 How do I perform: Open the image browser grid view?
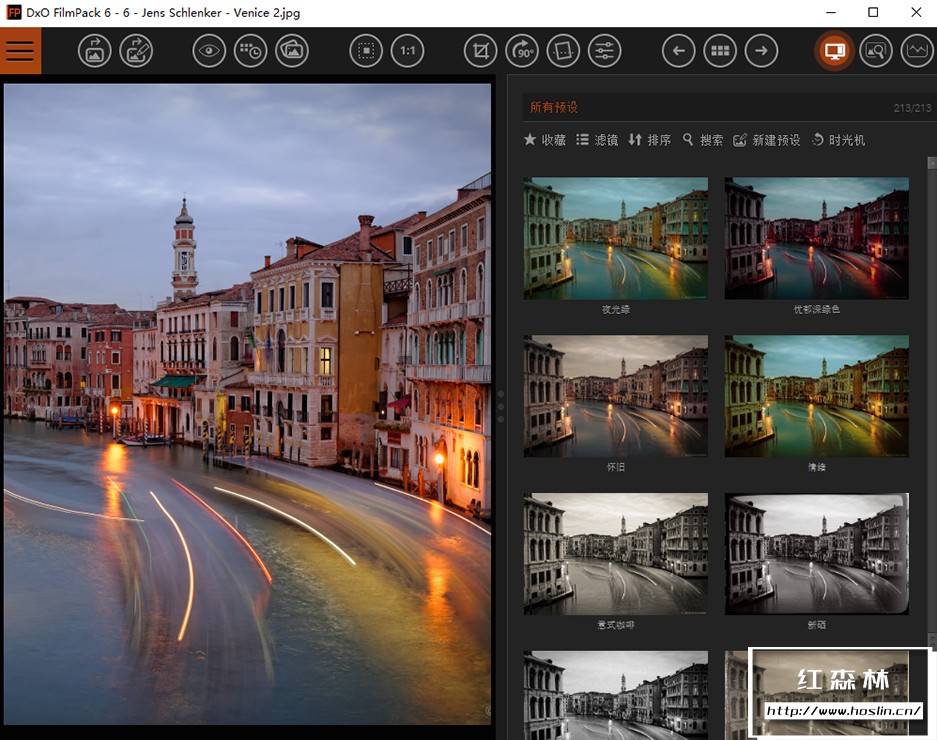(719, 51)
